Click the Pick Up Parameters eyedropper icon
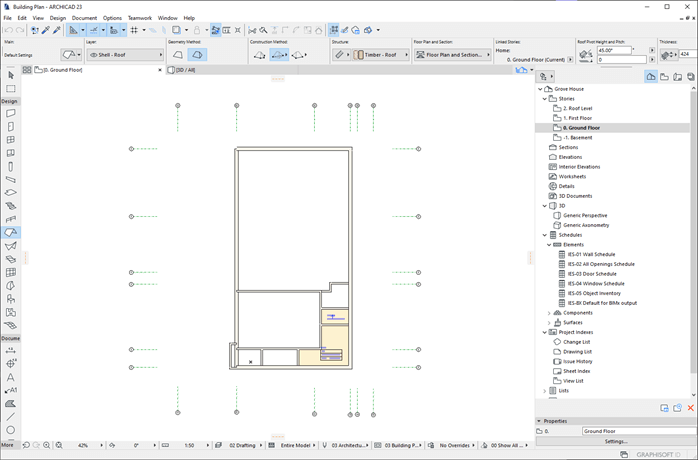This screenshot has height=460, width=698. pyautogui.click(x=46, y=30)
